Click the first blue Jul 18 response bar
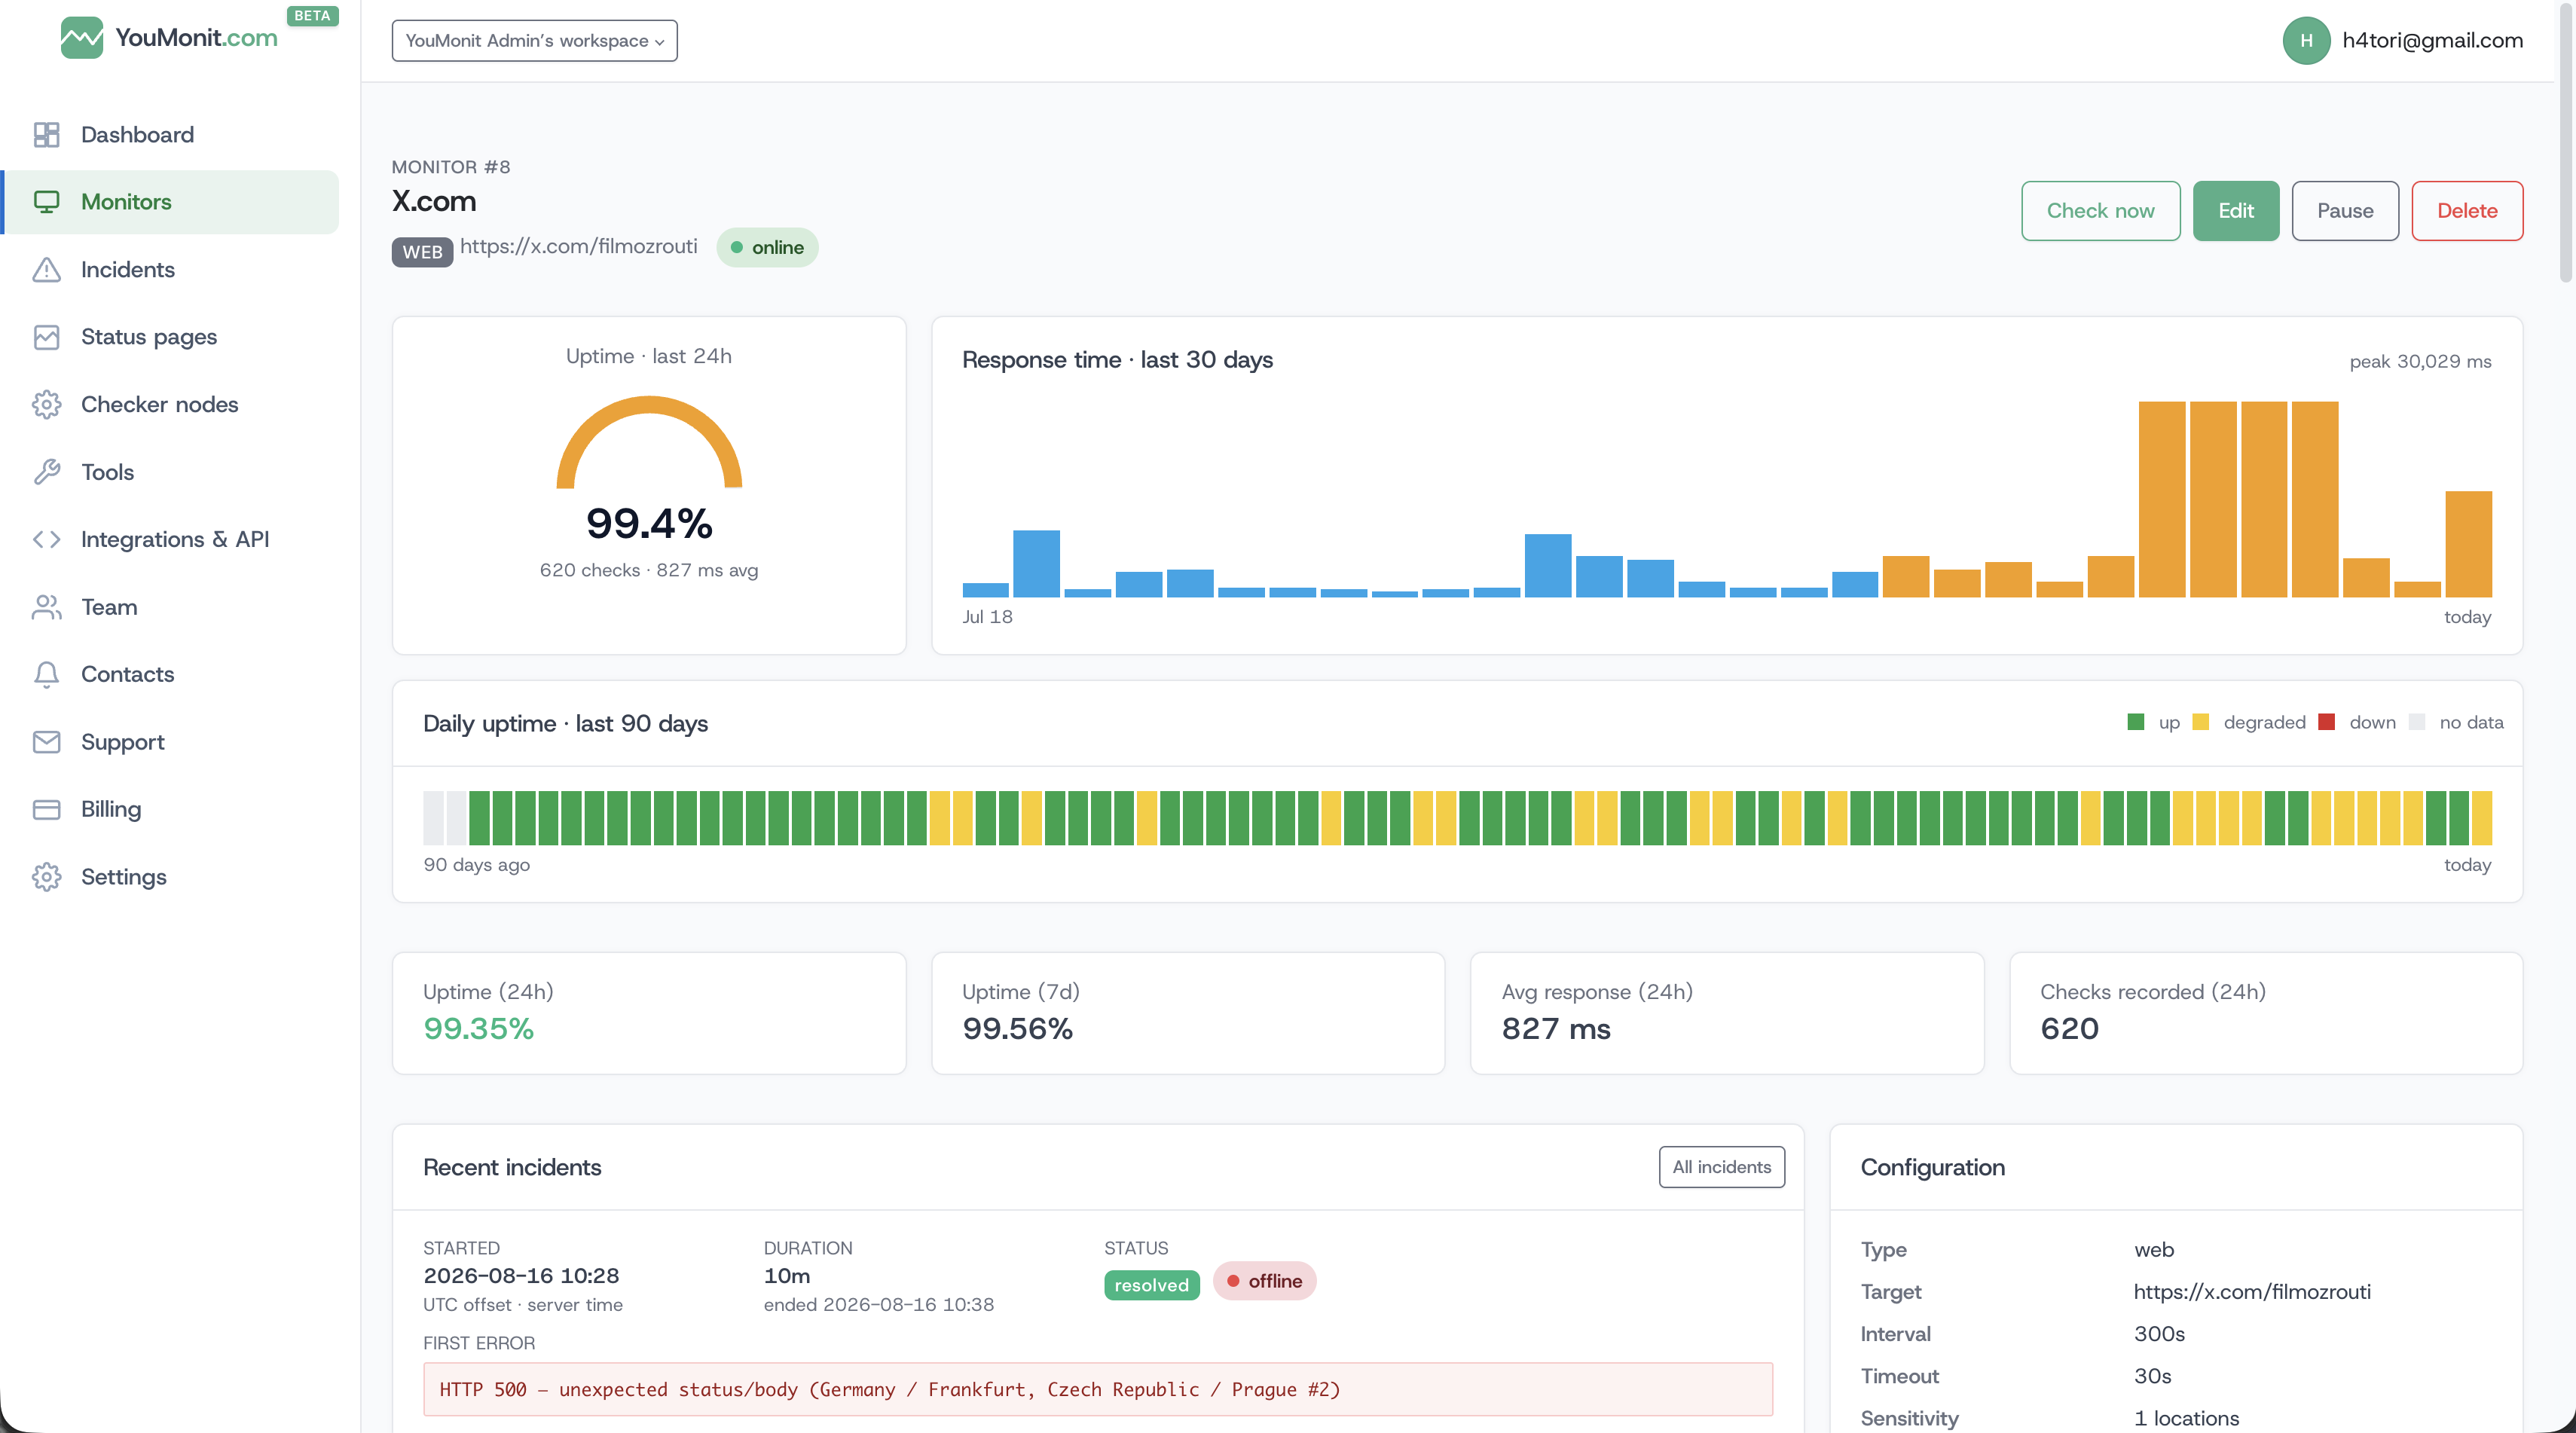The height and width of the screenshot is (1433, 2576). tap(985, 590)
